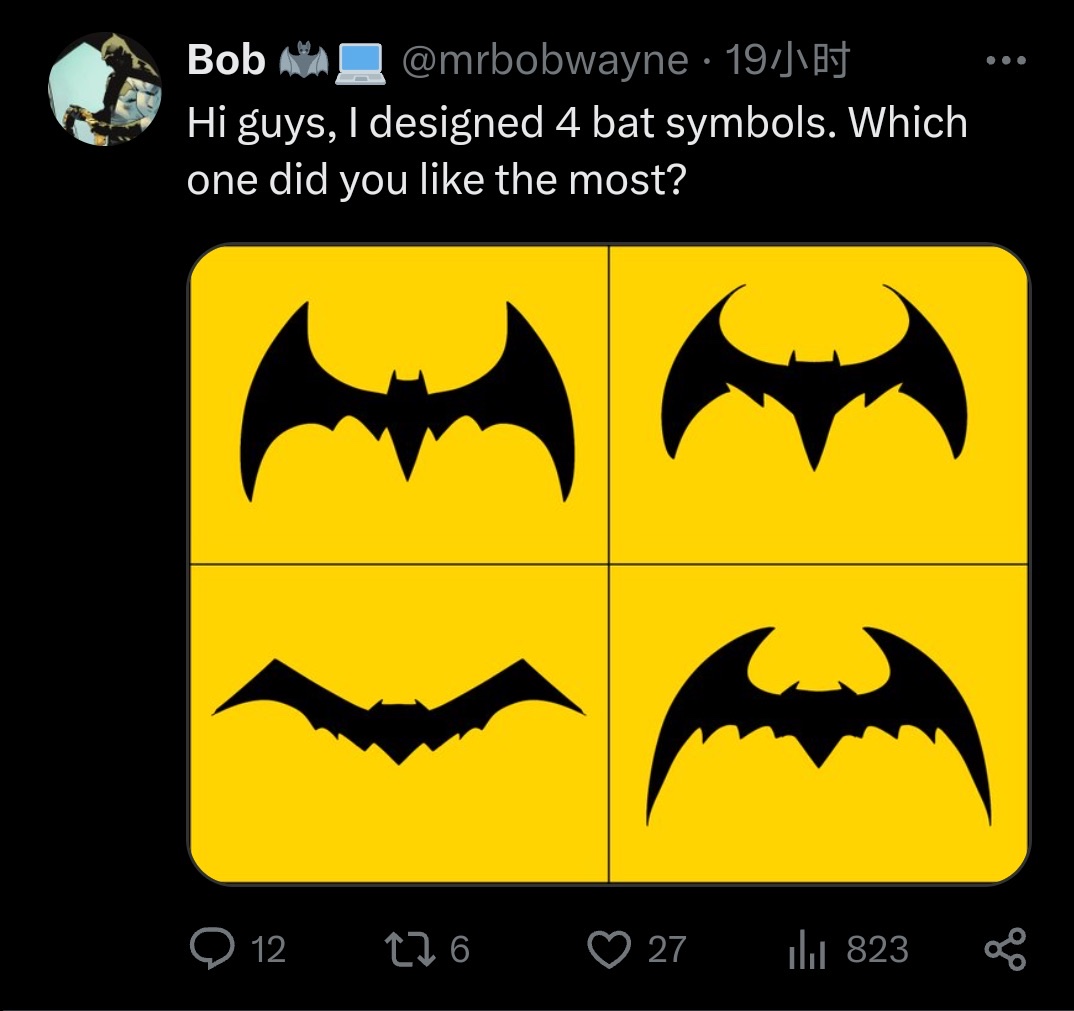Visit the @mrbobwayne handle link
The height and width of the screenshot is (1011, 1074).
pos(545,60)
